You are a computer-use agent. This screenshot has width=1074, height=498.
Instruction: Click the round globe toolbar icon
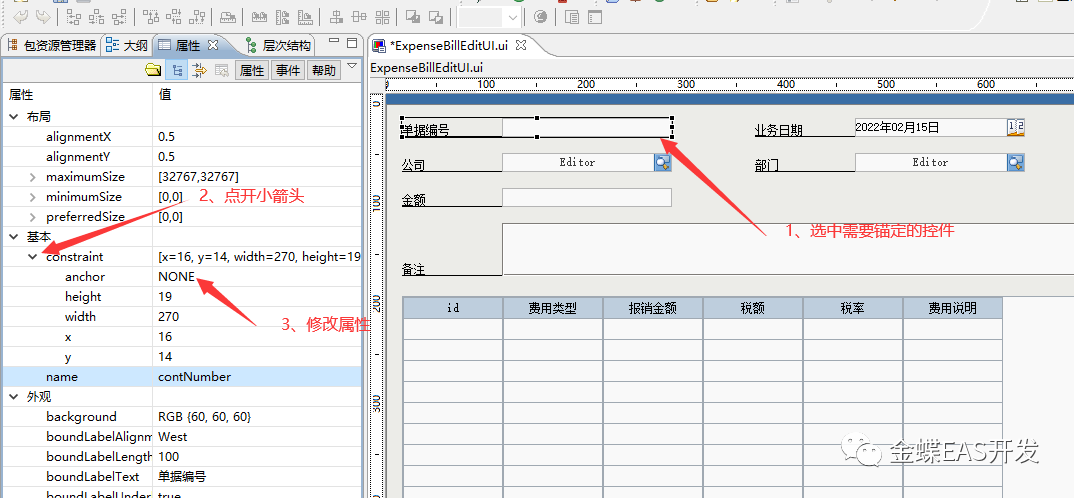pos(540,17)
